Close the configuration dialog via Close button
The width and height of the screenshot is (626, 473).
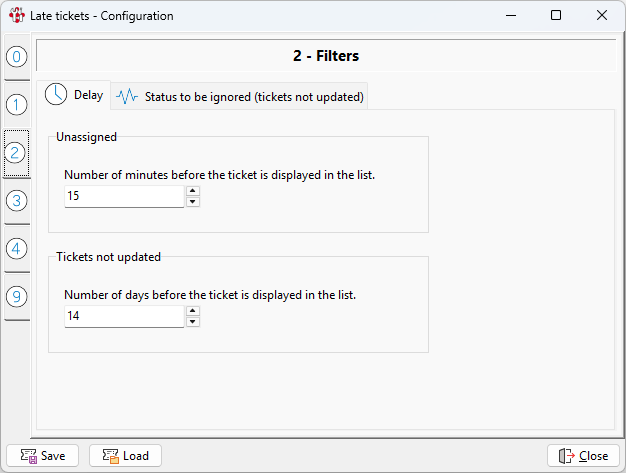583,456
